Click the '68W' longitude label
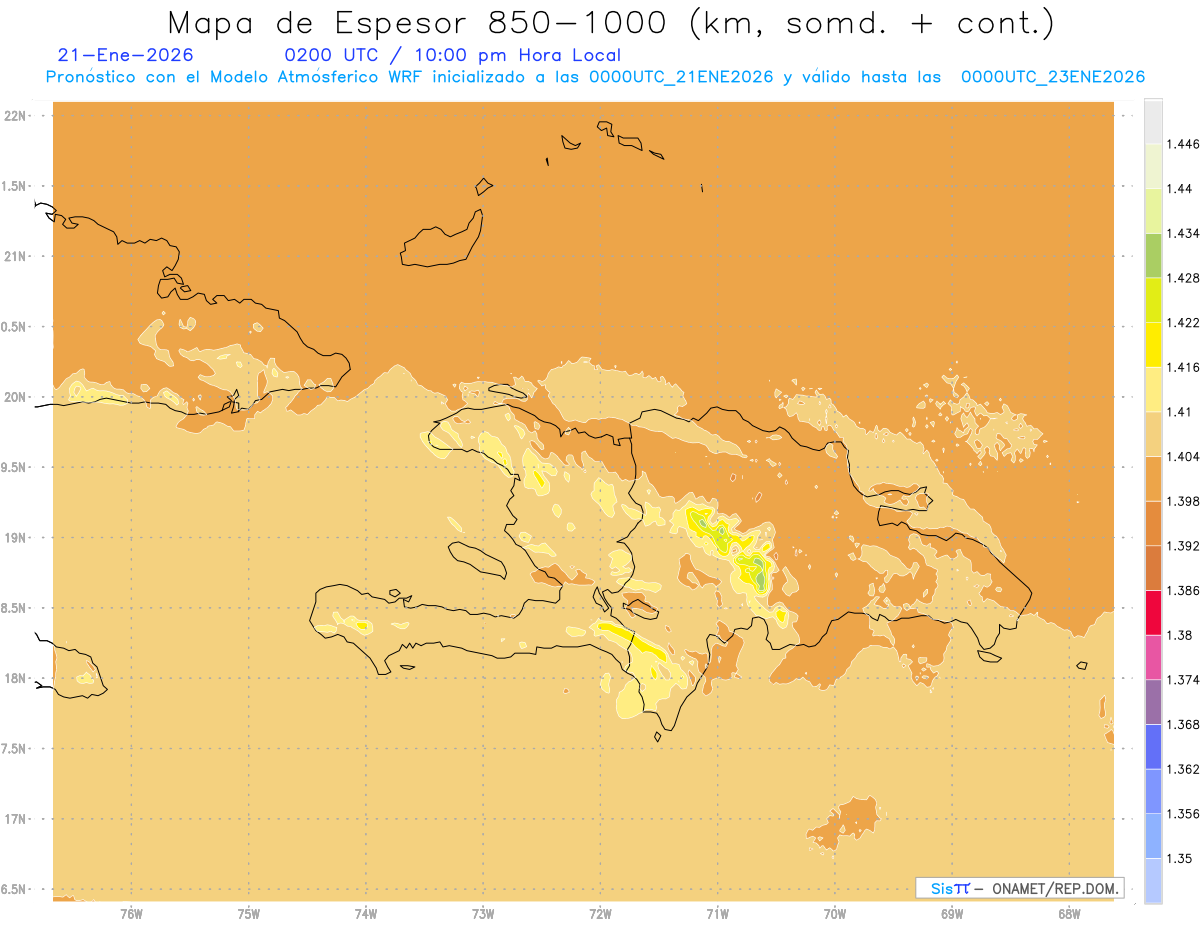Image resolution: width=1200 pixels, height=927 pixels. click(x=1069, y=914)
